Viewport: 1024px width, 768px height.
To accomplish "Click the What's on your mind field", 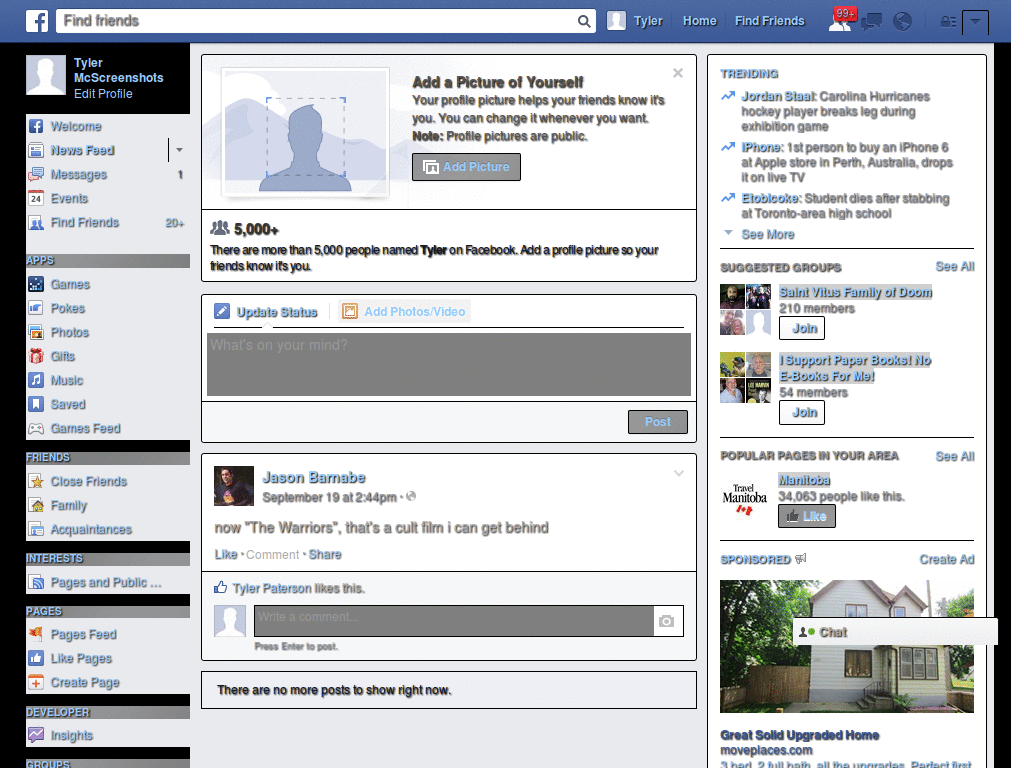I will tap(449, 364).
